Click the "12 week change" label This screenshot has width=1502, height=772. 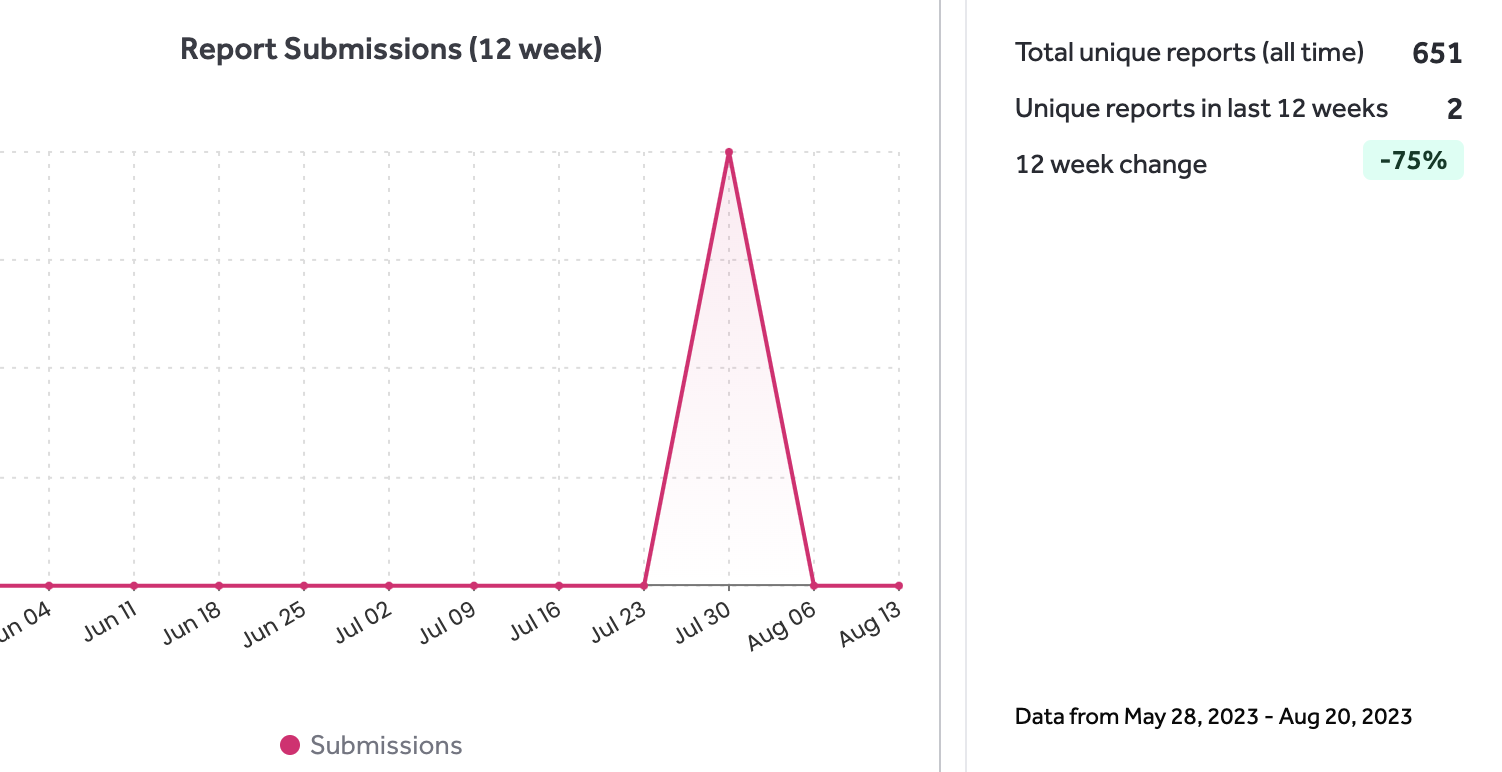[1111, 164]
